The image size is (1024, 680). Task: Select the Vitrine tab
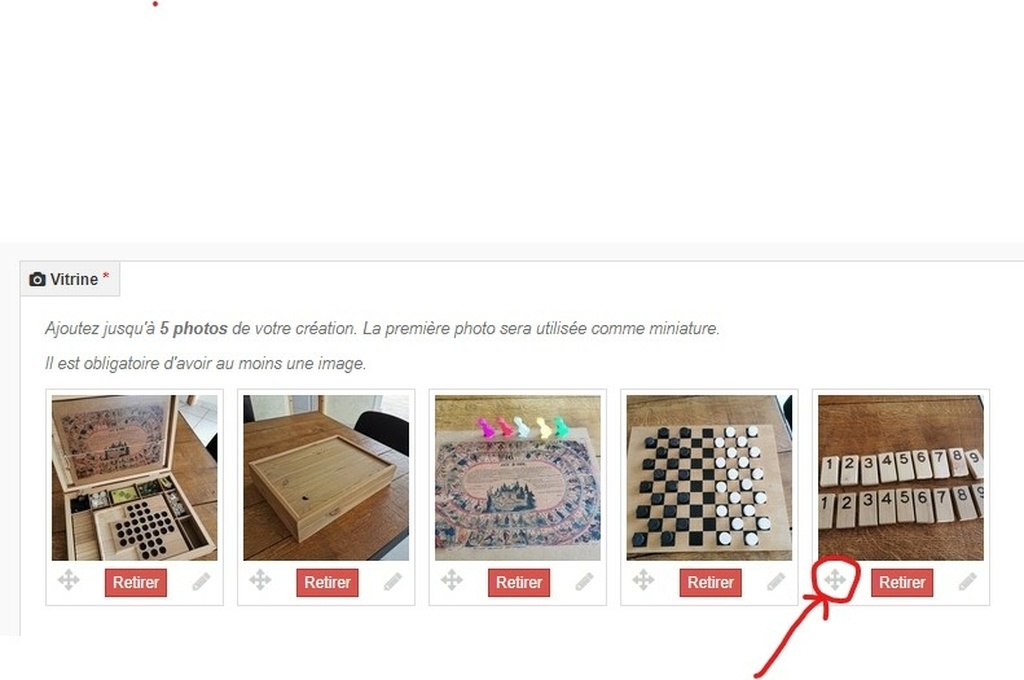(70, 280)
